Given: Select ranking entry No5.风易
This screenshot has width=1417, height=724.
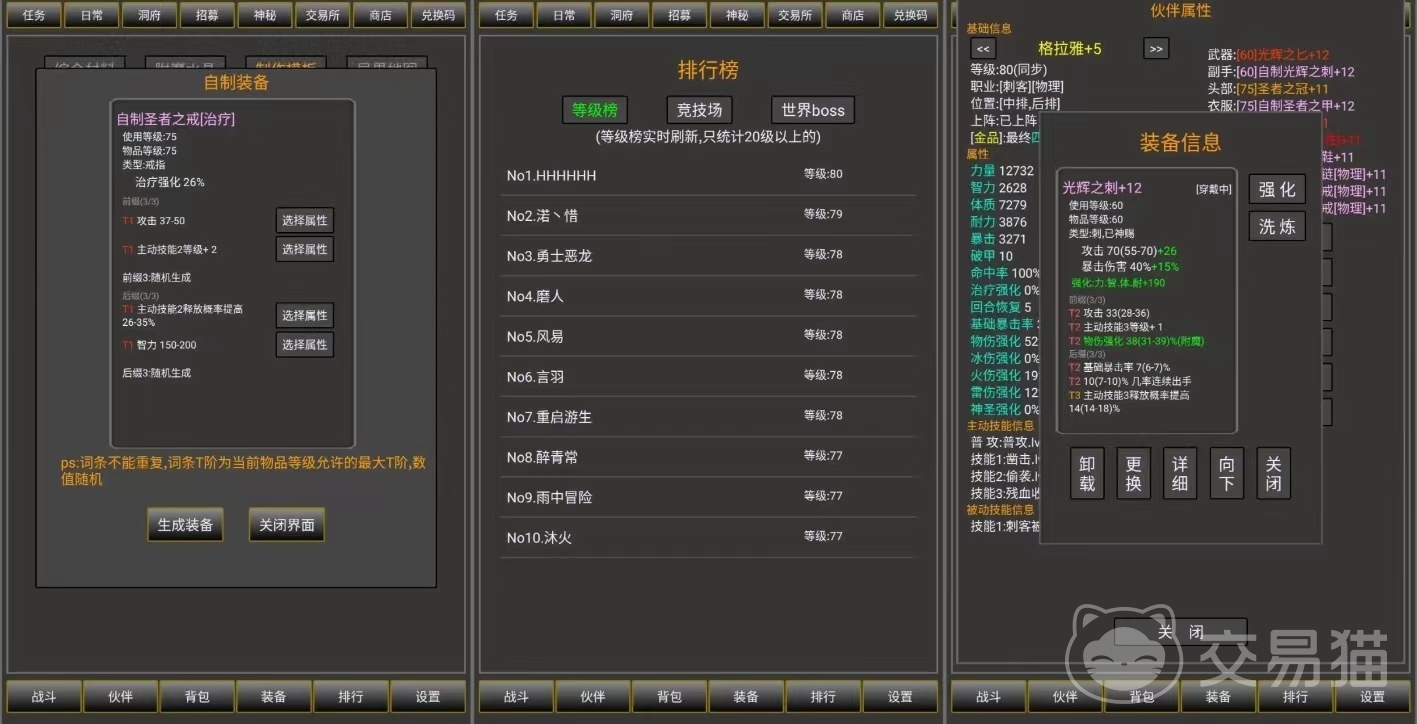Looking at the screenshot, I should [709, 336].
